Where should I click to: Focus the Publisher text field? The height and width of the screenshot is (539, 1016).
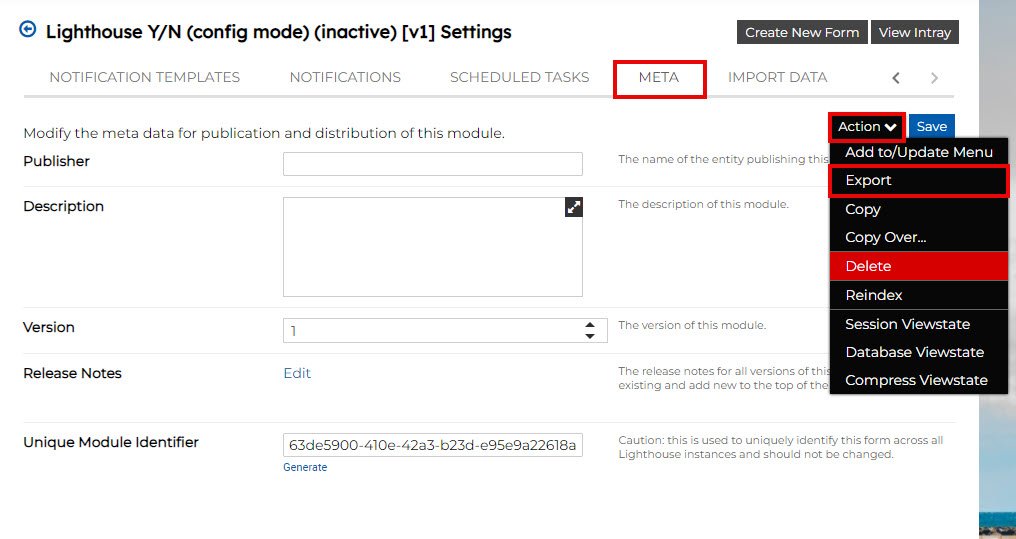432,164
